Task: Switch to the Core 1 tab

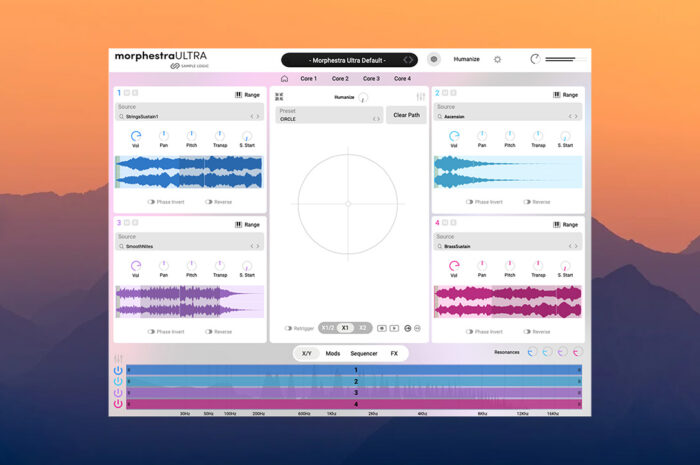Action: pos(308,79)
